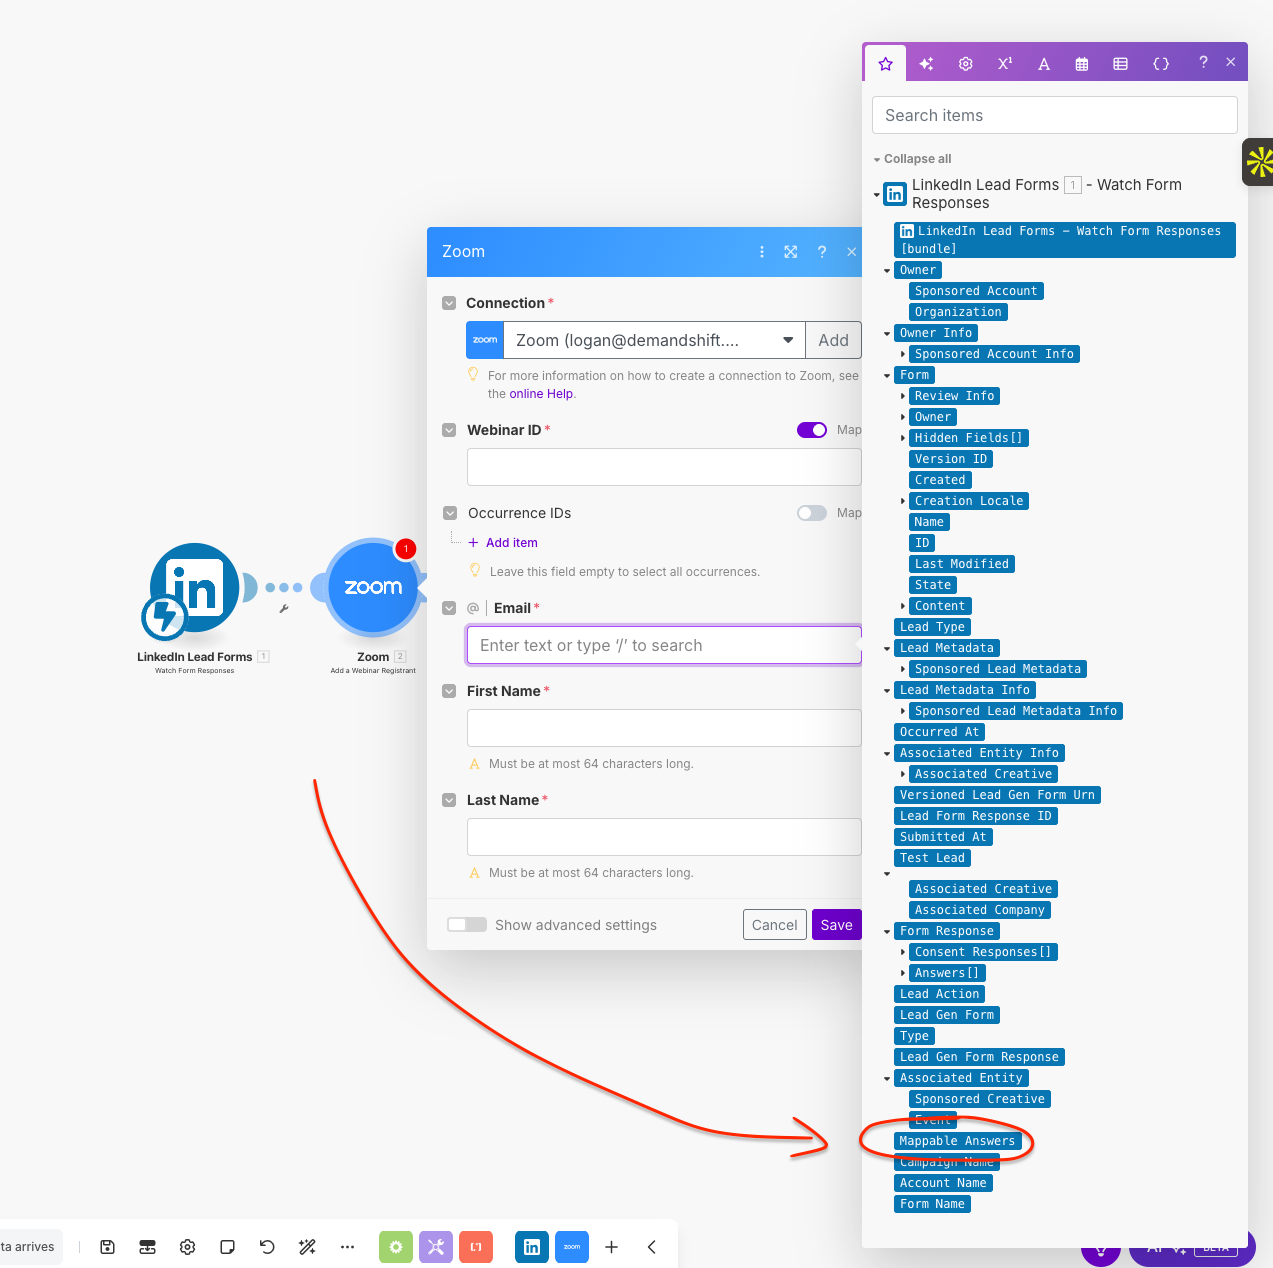Open the more options ellipsis in toolbar
The height and width of the screenshot is (1268, 1273).
point(347,1247)
